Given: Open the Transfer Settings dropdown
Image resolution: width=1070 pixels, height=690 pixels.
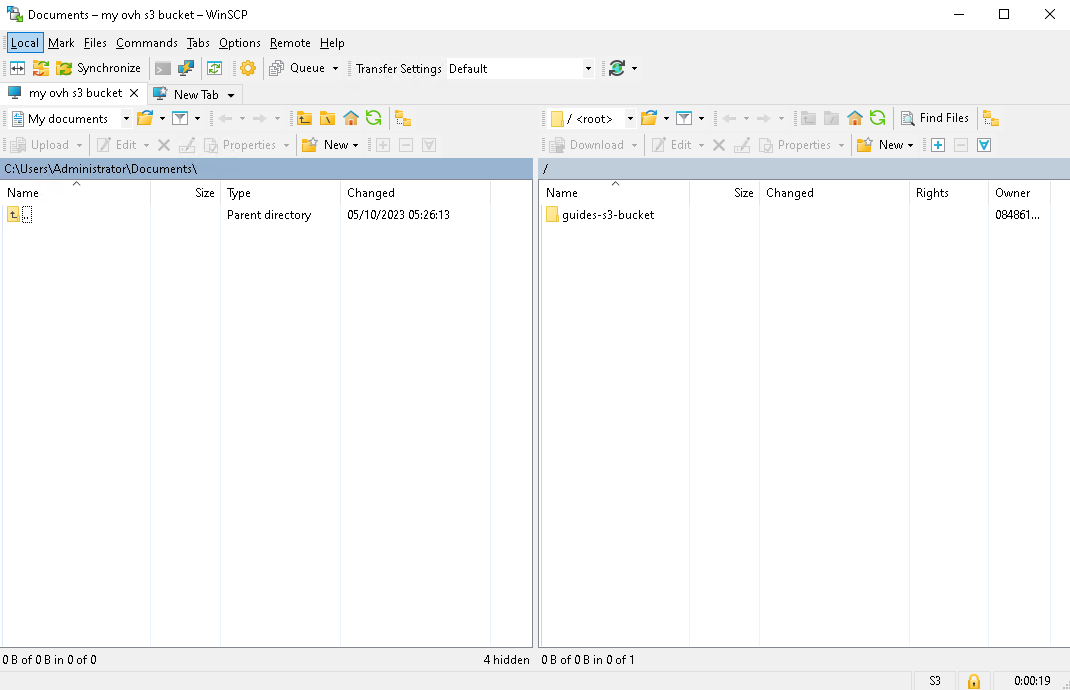Looking at the screenshot, I should coord(588,68).
